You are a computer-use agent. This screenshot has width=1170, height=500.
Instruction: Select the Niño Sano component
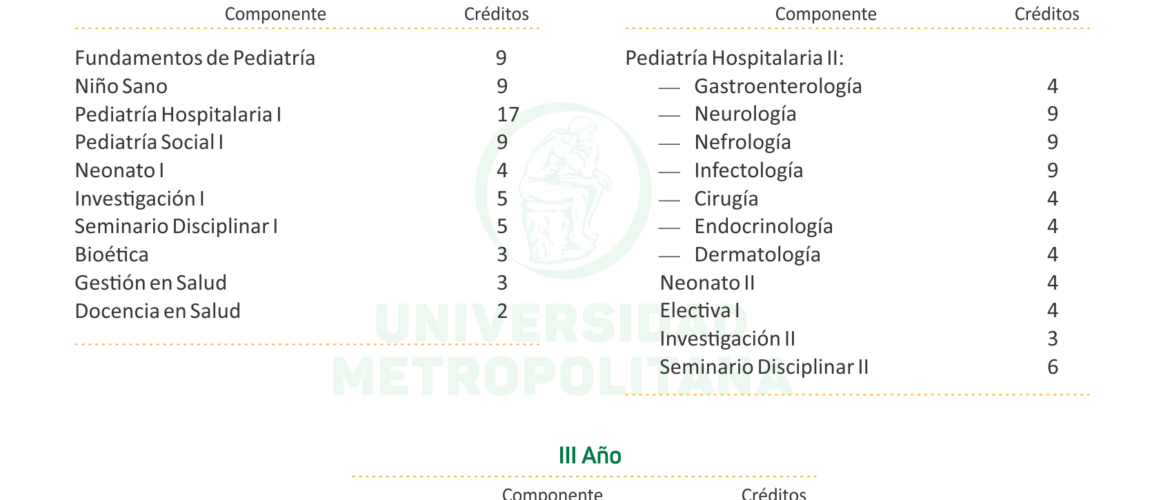click(121, 86)
